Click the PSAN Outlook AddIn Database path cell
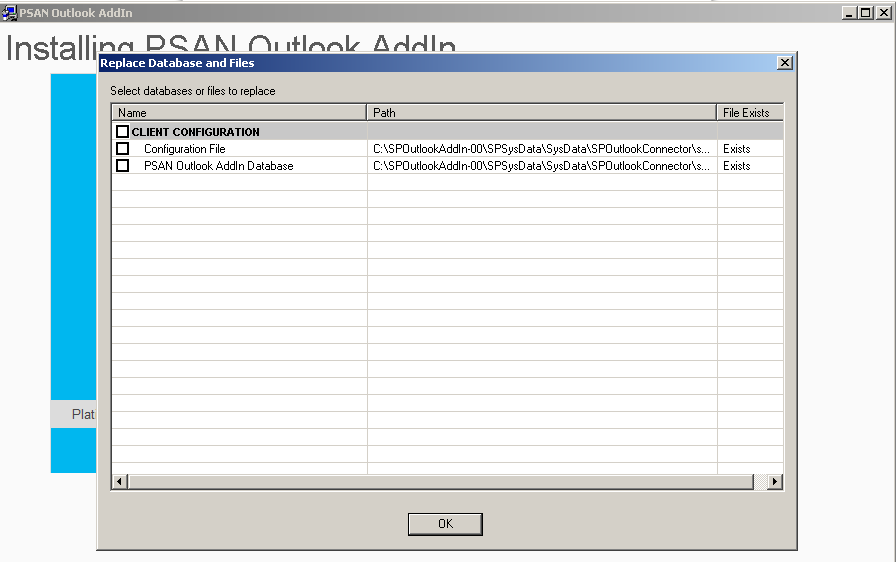 542,166
